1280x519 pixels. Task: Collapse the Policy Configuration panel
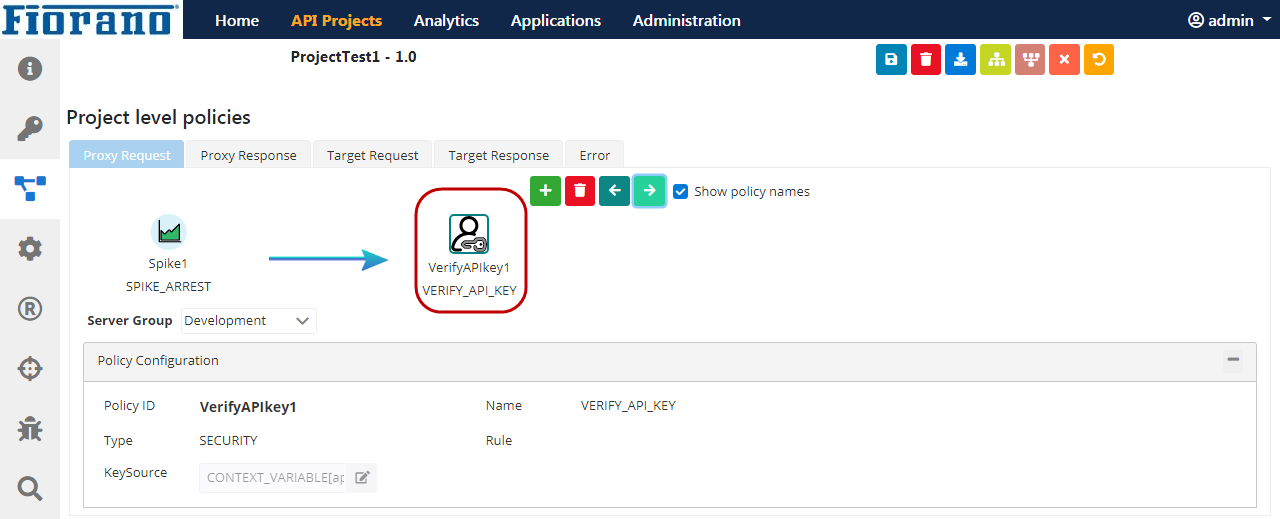[x=1233, y=360]
